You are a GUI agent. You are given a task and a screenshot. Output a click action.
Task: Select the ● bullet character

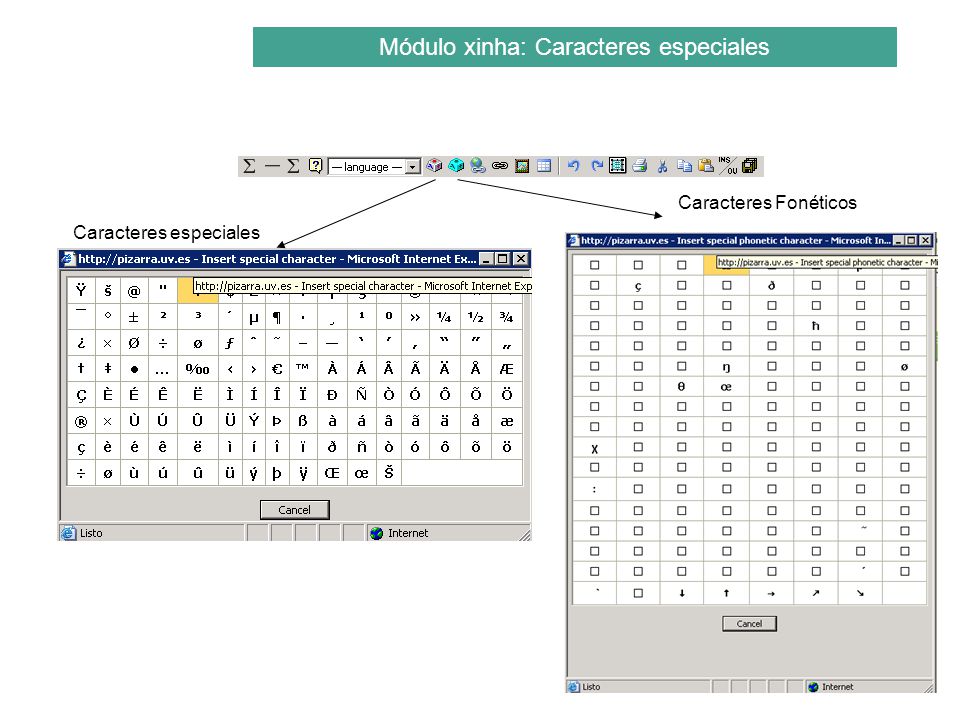[x=134, y=369]
